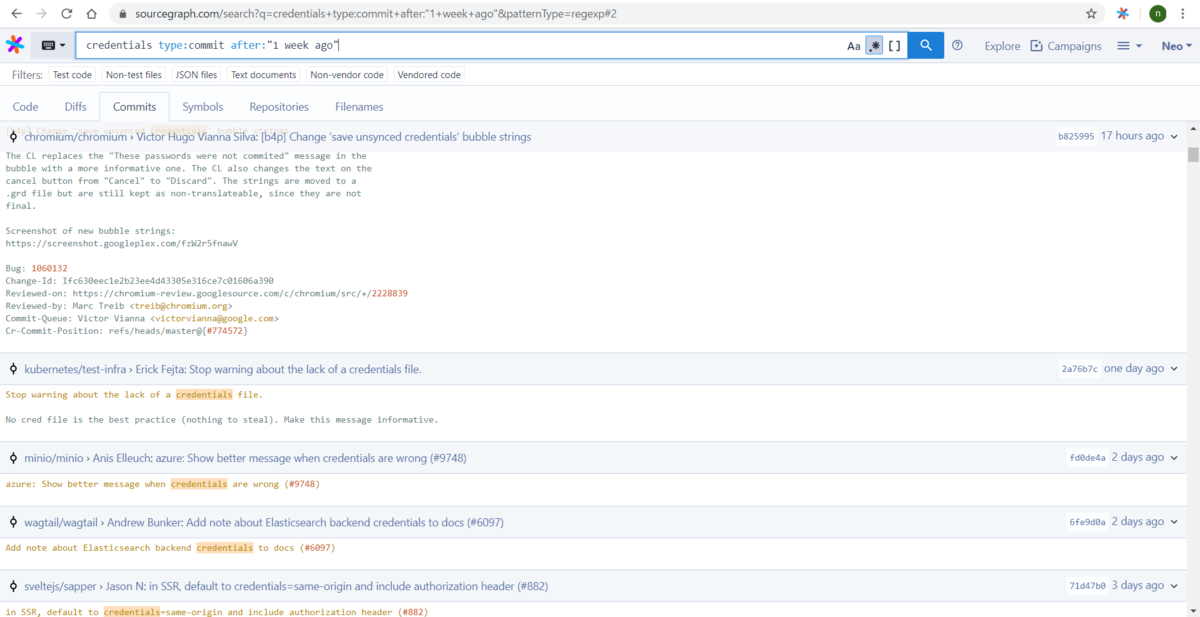
Task: Apply the Vendored code filter
Action: [x=429, y=75]
